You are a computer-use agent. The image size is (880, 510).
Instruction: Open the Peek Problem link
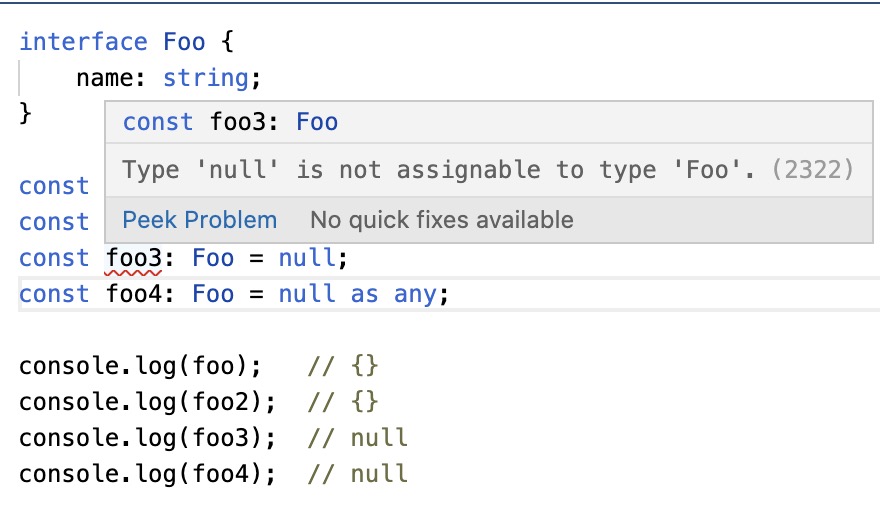coord(200,220)
